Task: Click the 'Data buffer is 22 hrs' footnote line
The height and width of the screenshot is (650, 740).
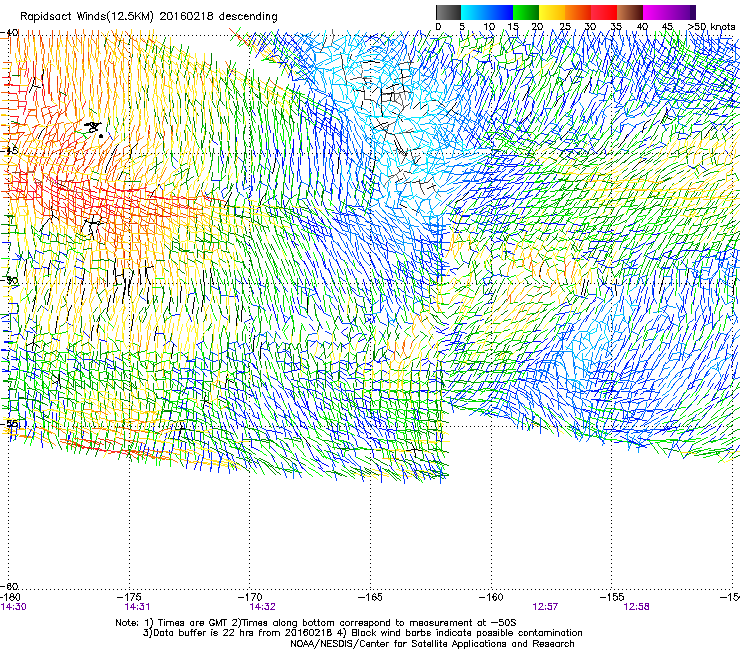Action: [x=362, y=633]
